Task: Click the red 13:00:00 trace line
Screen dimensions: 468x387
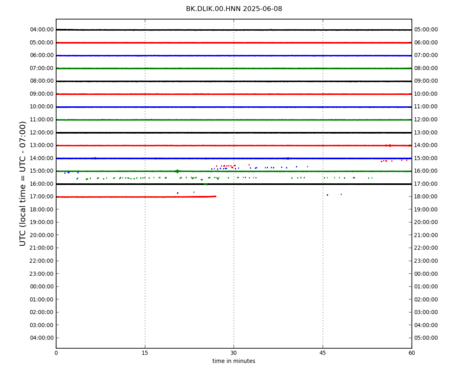Action: point(234,145)
